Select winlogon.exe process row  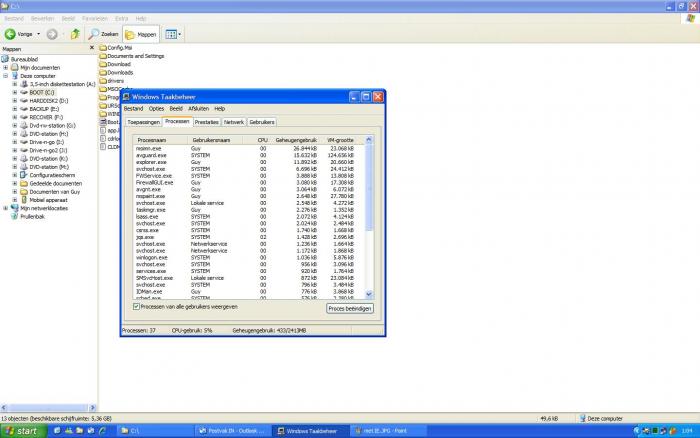click(248, 258)
